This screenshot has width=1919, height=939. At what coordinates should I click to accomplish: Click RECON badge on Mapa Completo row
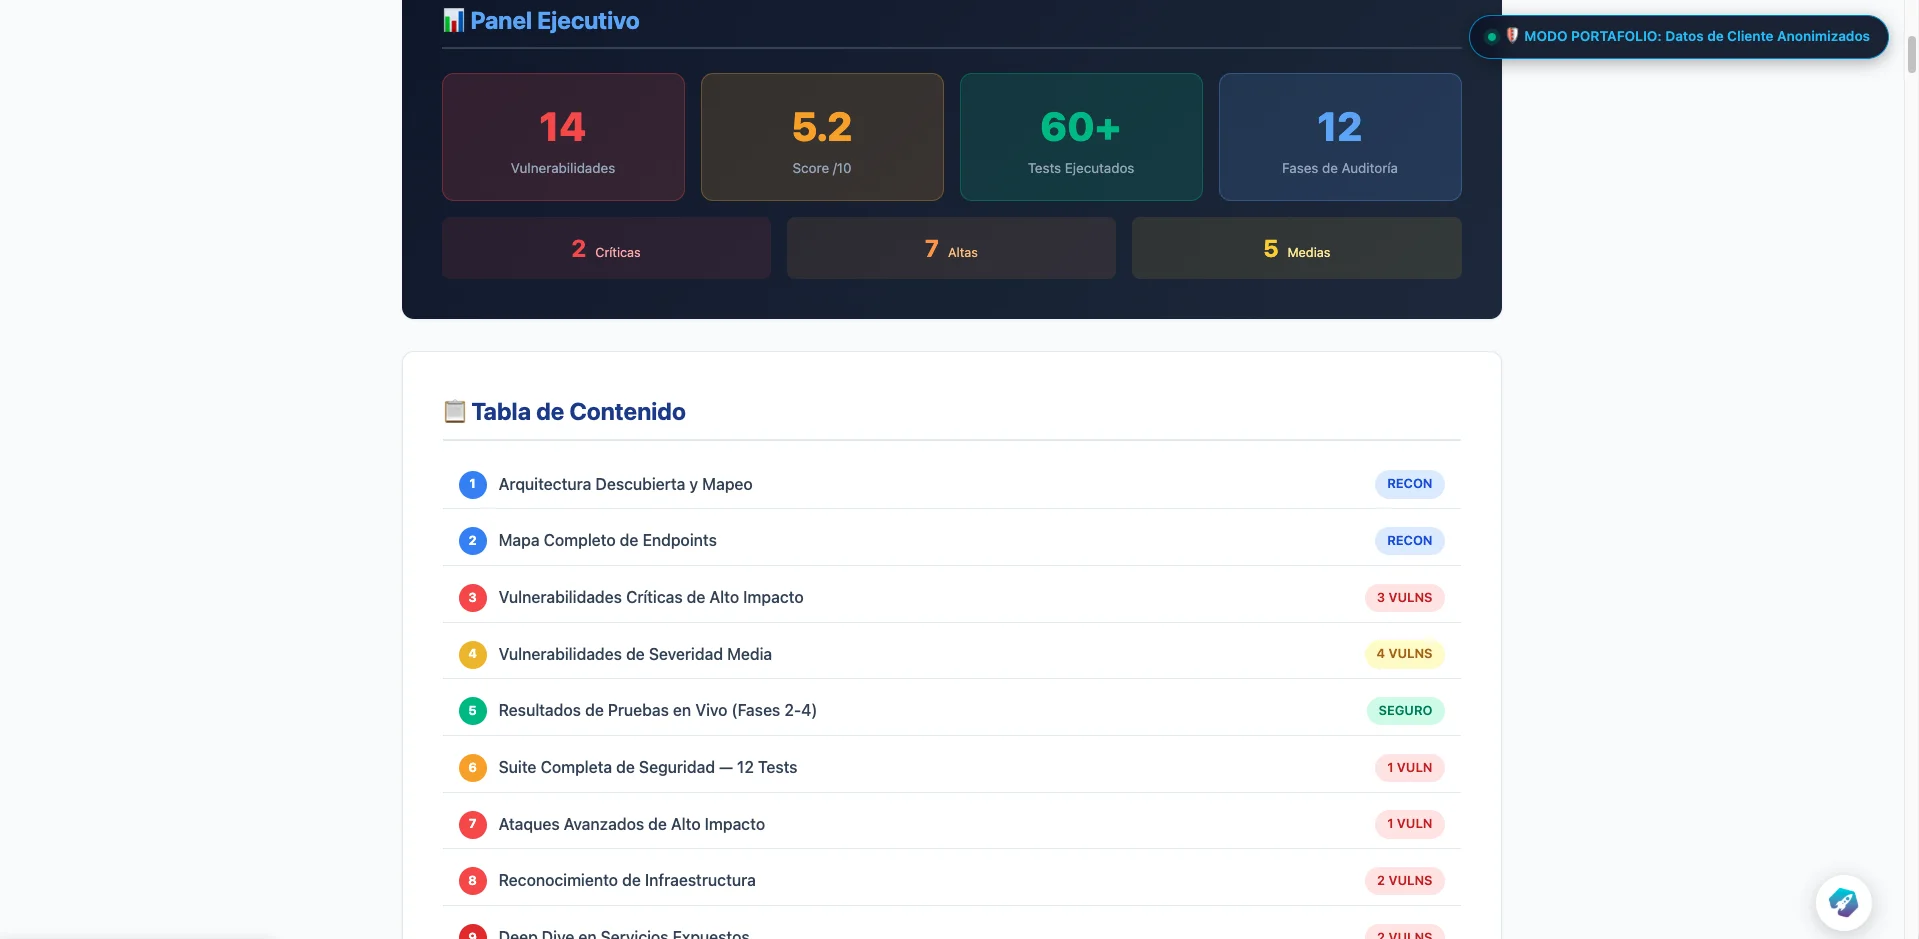click(x=1409, y=540)
